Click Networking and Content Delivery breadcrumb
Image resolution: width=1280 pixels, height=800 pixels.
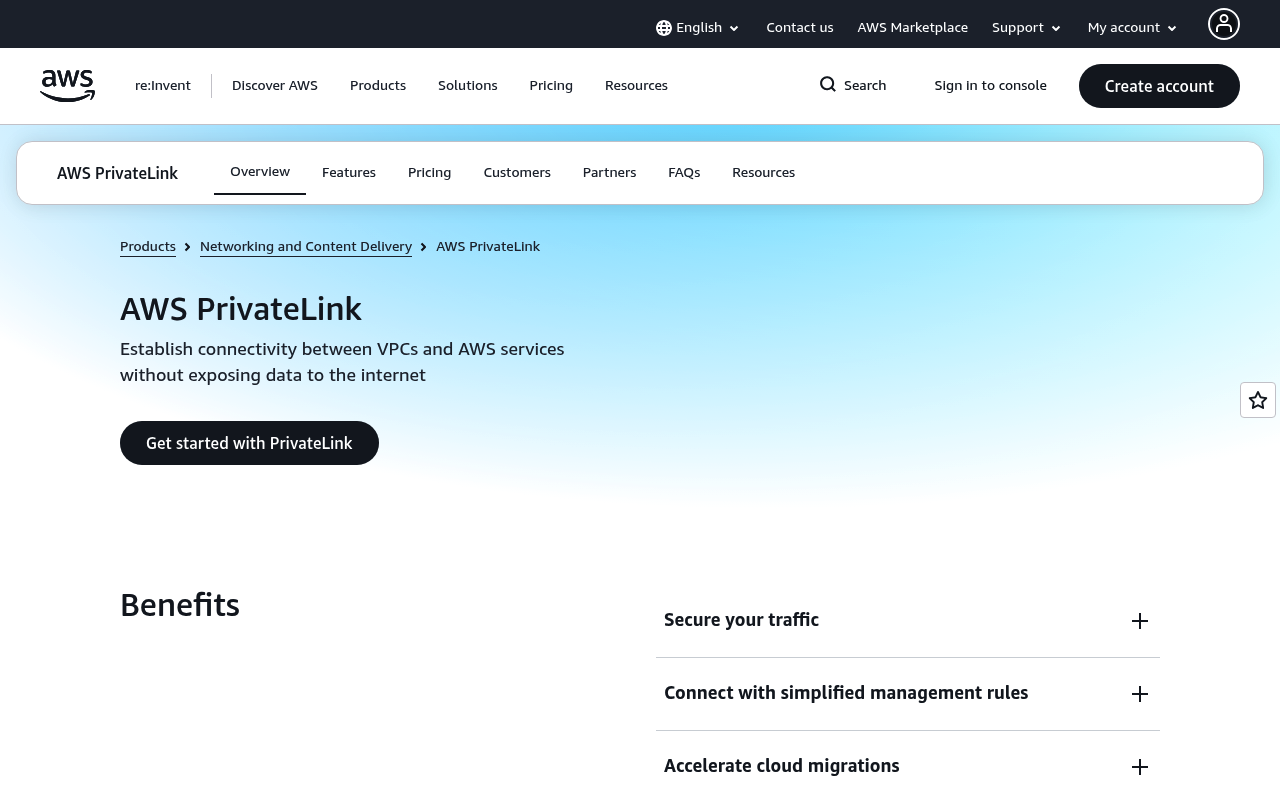[306, 247]
